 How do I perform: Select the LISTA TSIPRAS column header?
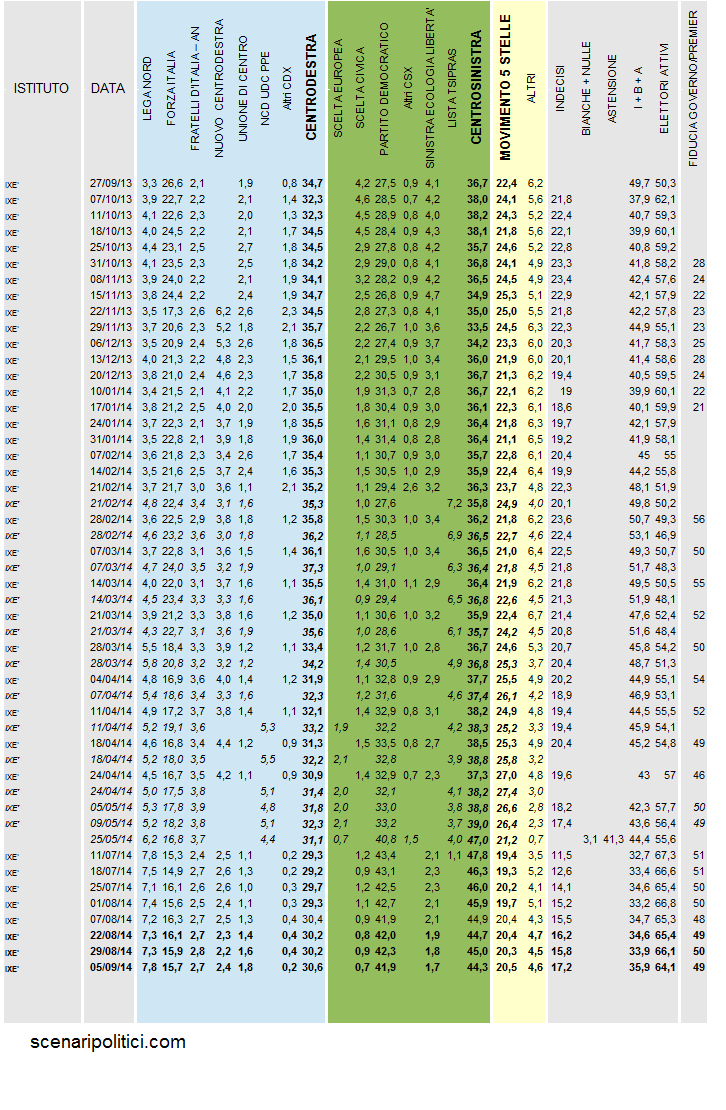pos(453,88)
